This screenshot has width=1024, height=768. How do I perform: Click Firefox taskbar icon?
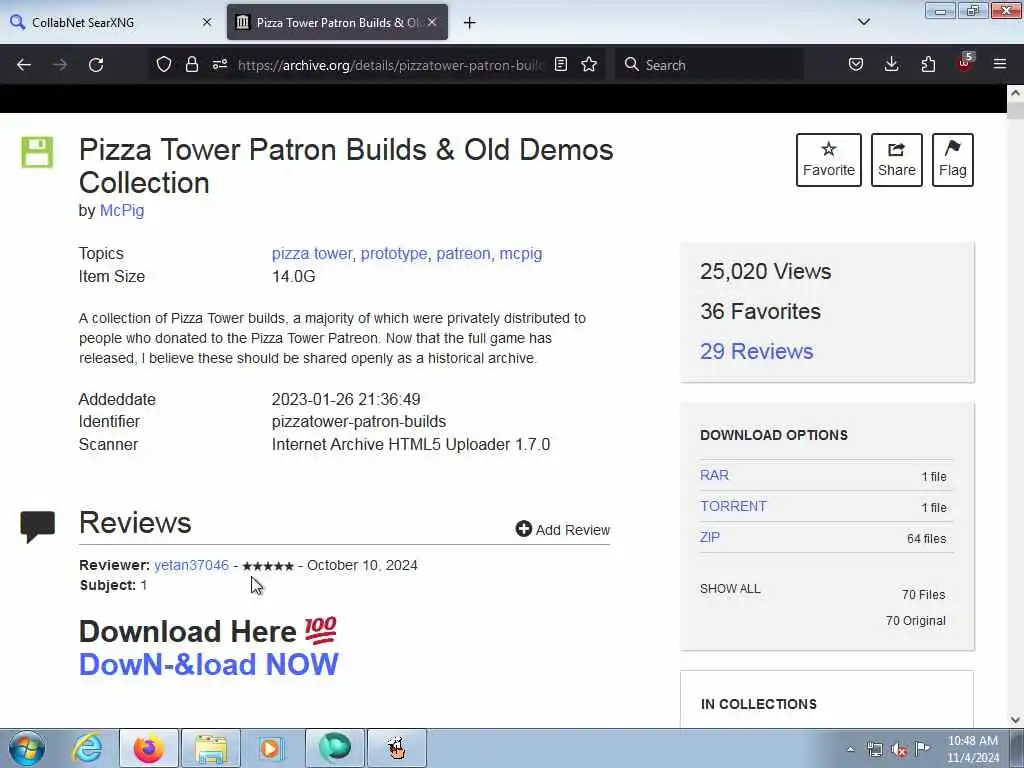(149, 748)
